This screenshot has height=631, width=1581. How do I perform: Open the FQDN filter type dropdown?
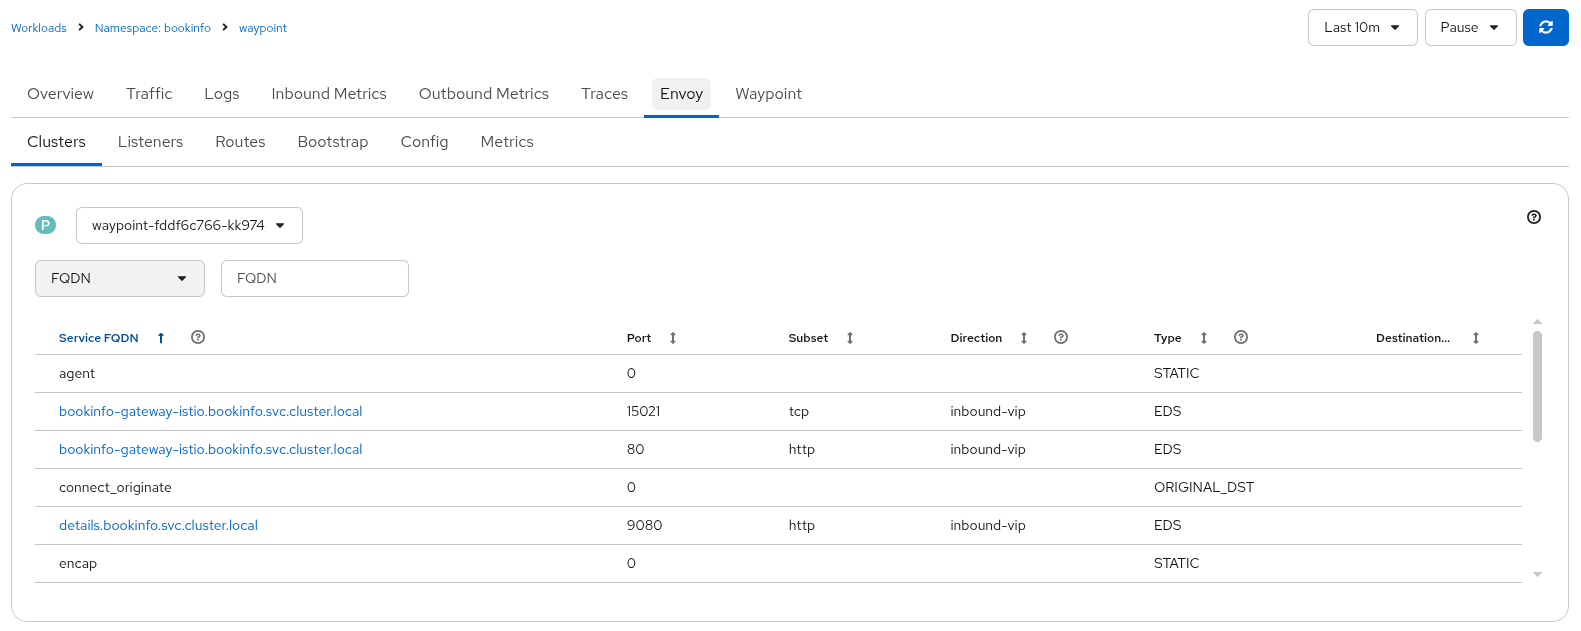point(120,279)
